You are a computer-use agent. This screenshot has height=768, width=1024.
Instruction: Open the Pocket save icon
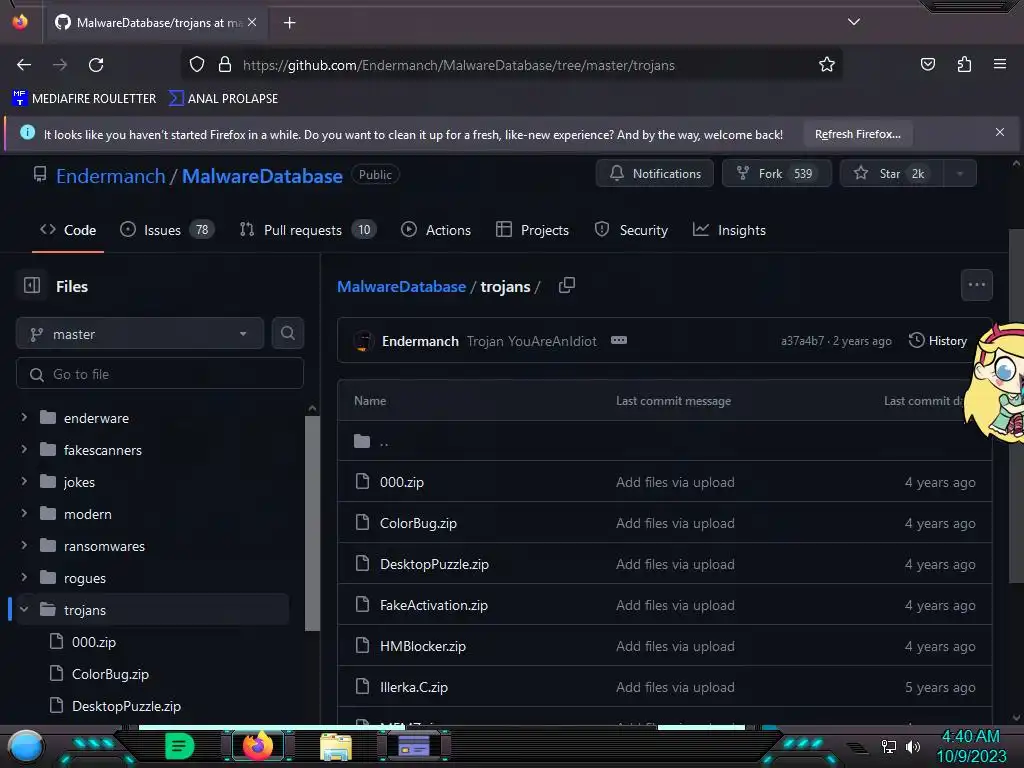tap(927, 65)
